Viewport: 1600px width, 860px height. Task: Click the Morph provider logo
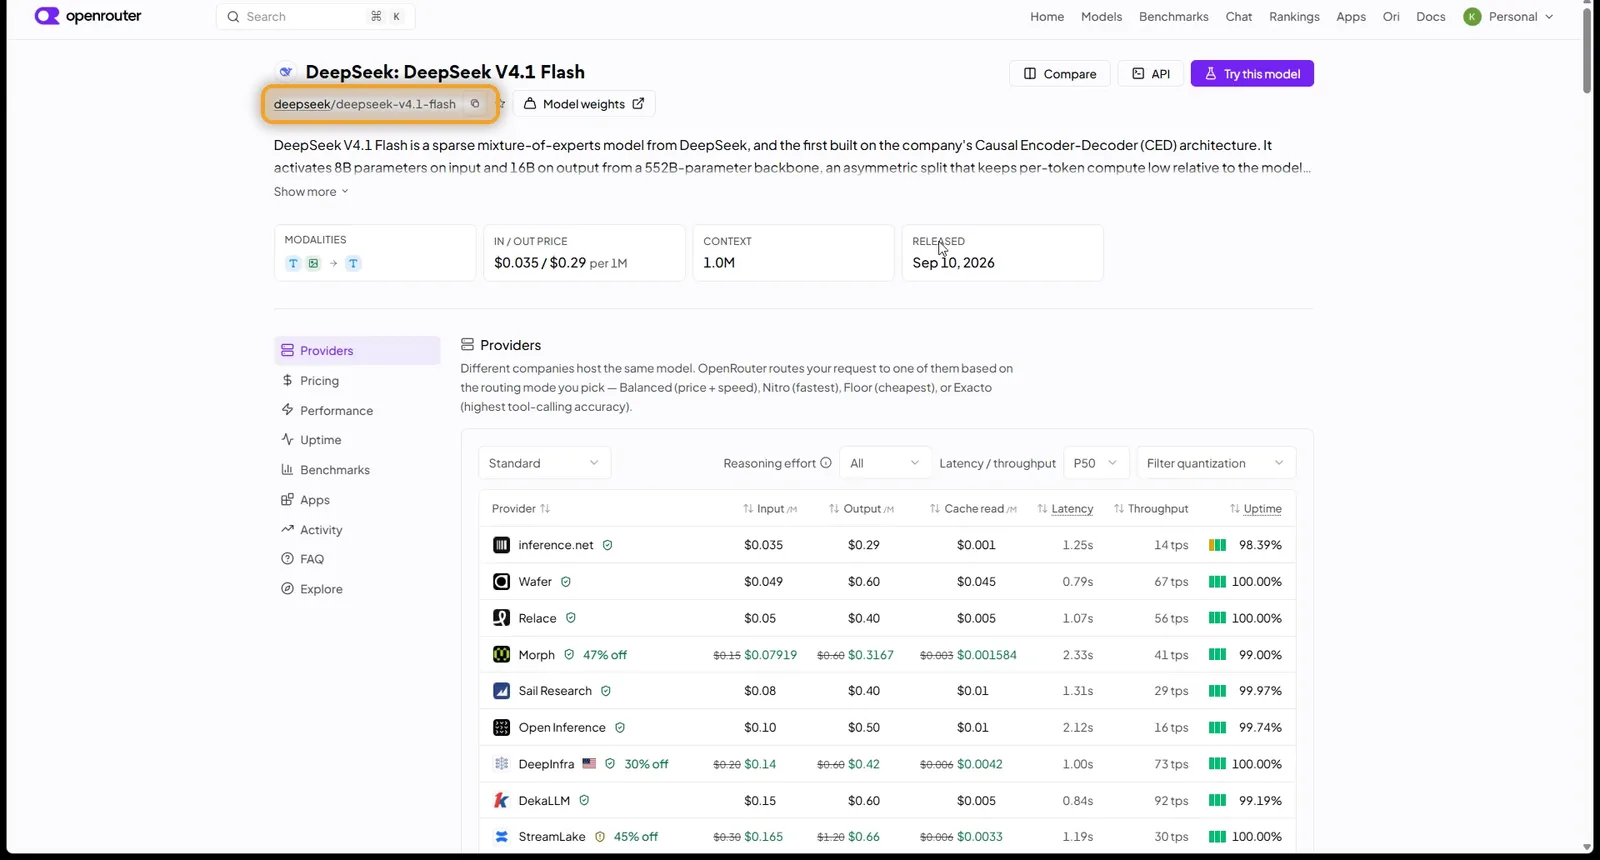502,655
